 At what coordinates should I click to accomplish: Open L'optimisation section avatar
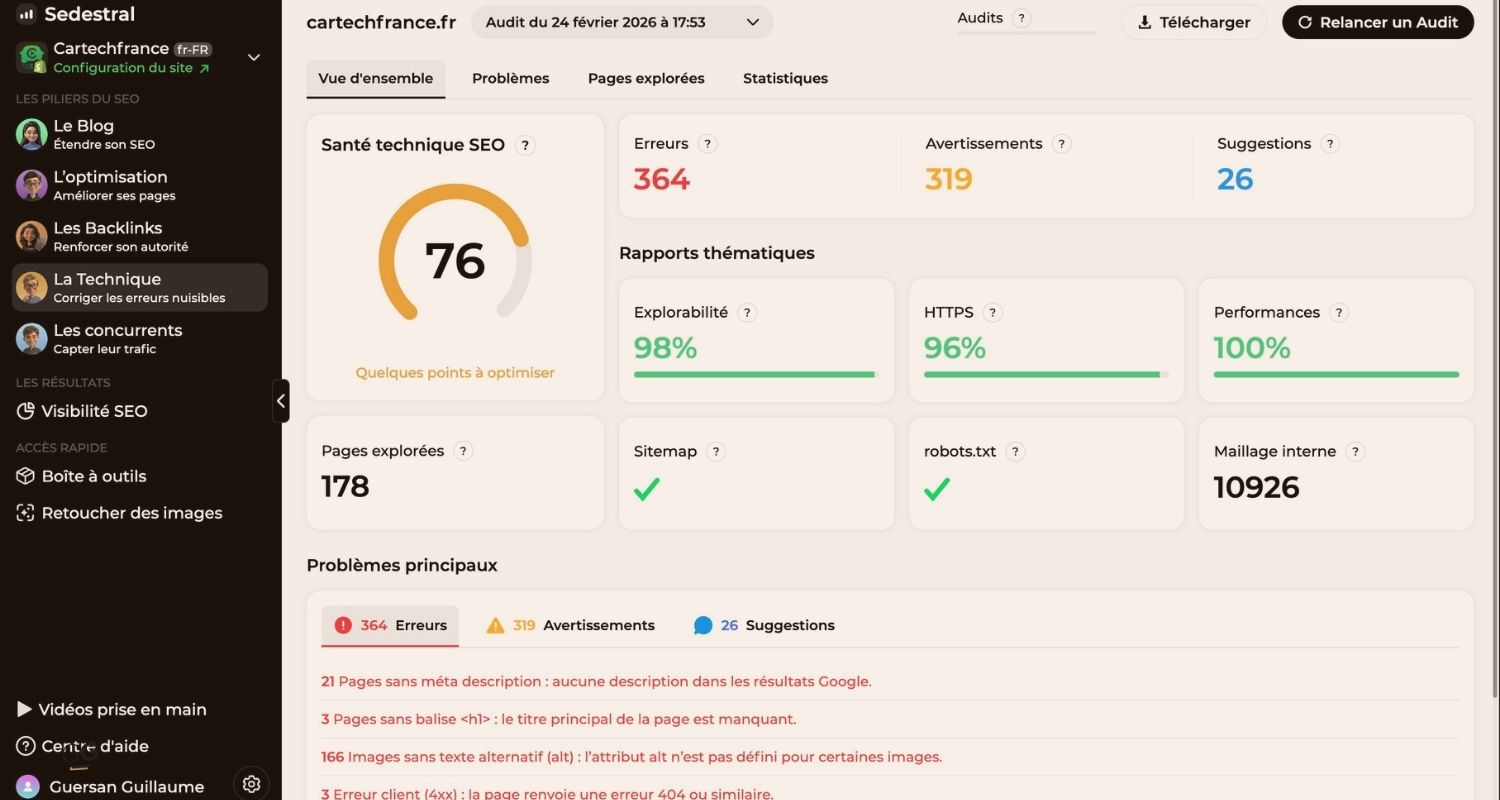click(x=30, y=185)
